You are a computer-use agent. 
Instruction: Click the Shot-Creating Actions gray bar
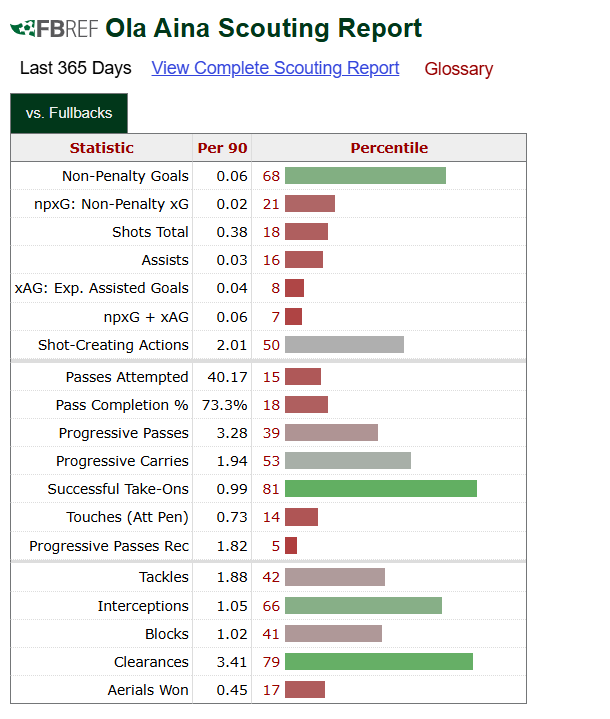[344, 345]
